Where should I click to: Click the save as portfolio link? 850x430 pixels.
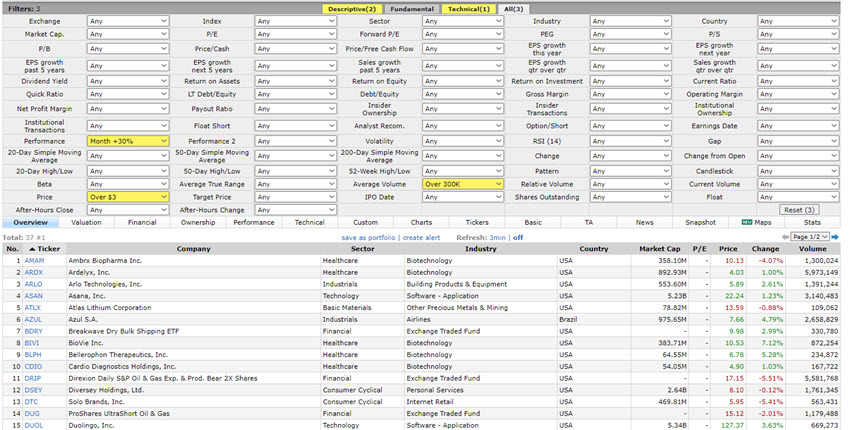368,238
